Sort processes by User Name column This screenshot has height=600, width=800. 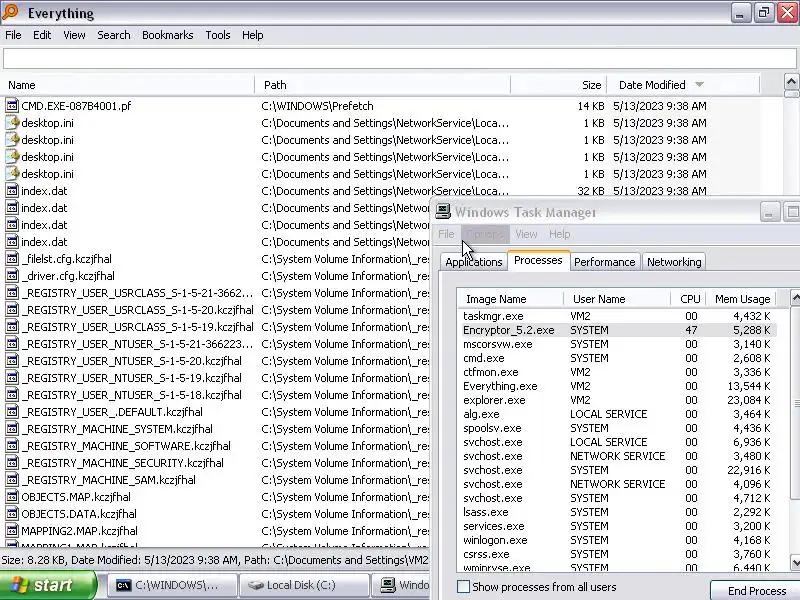617,299
